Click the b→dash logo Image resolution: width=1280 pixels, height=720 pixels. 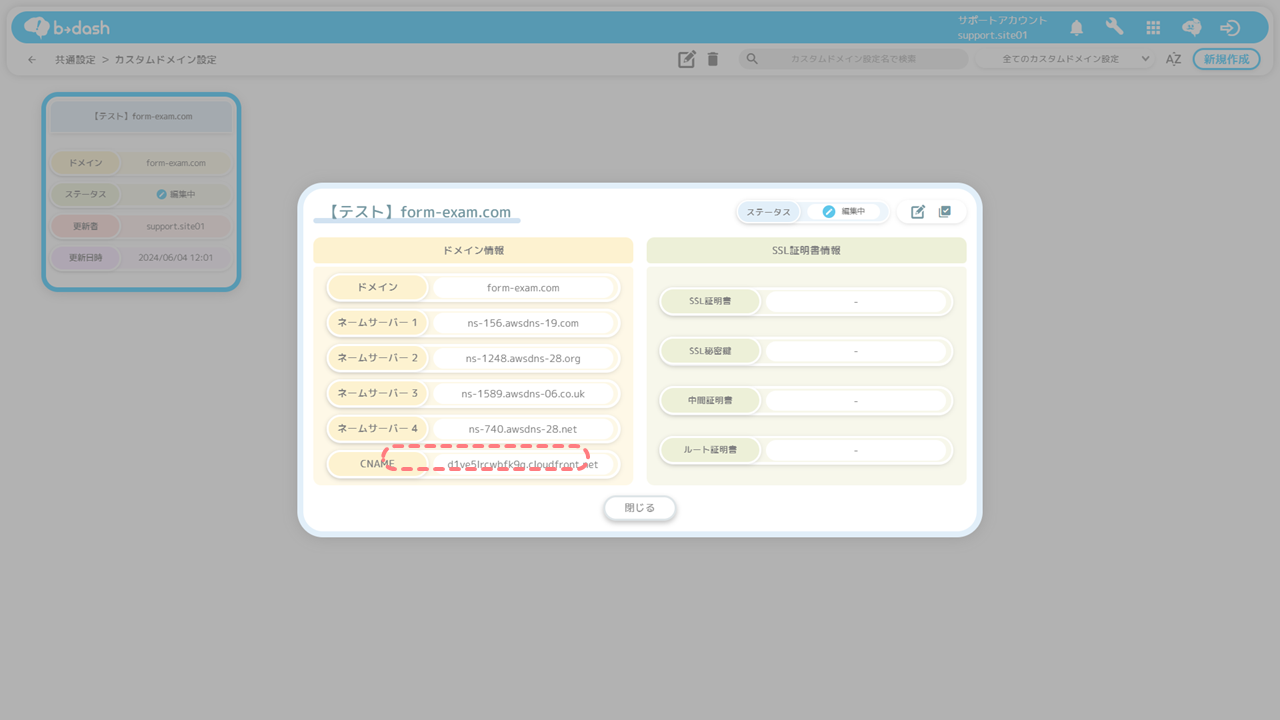click(67, 28)
